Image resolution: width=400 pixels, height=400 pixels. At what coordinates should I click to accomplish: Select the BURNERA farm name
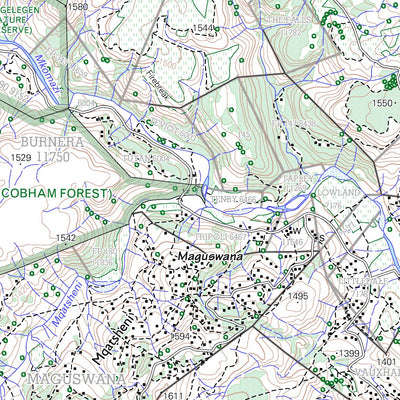click(52, 142)
